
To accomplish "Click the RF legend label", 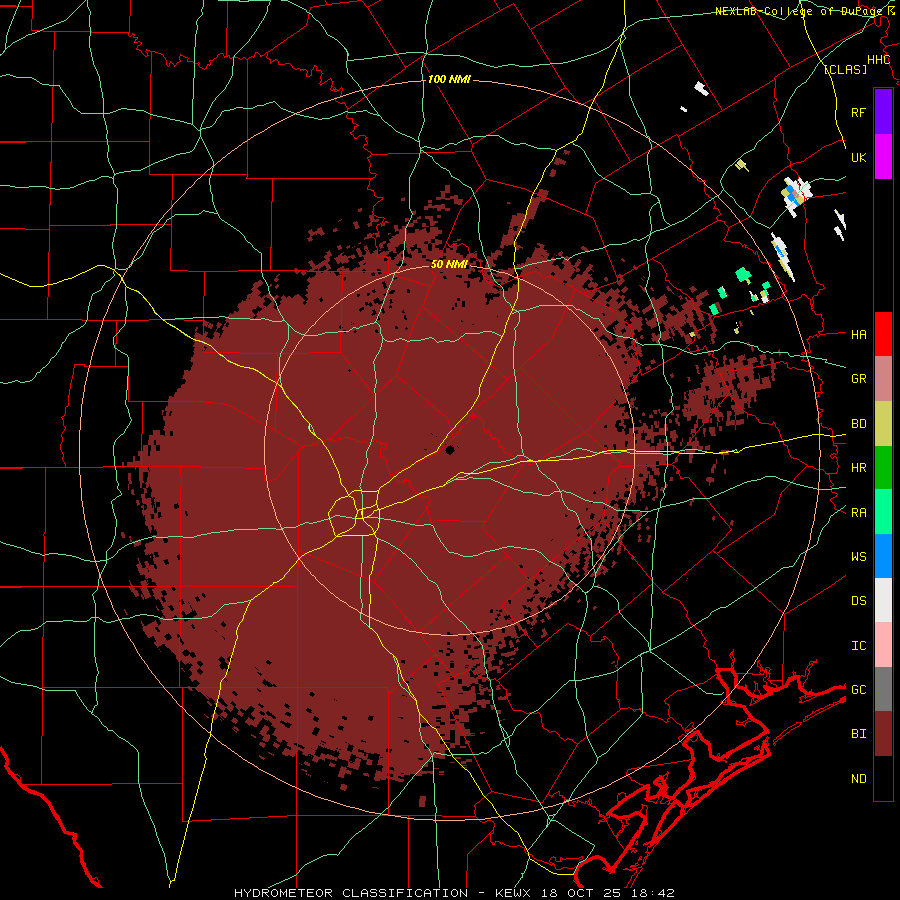I will pos(858,112).
